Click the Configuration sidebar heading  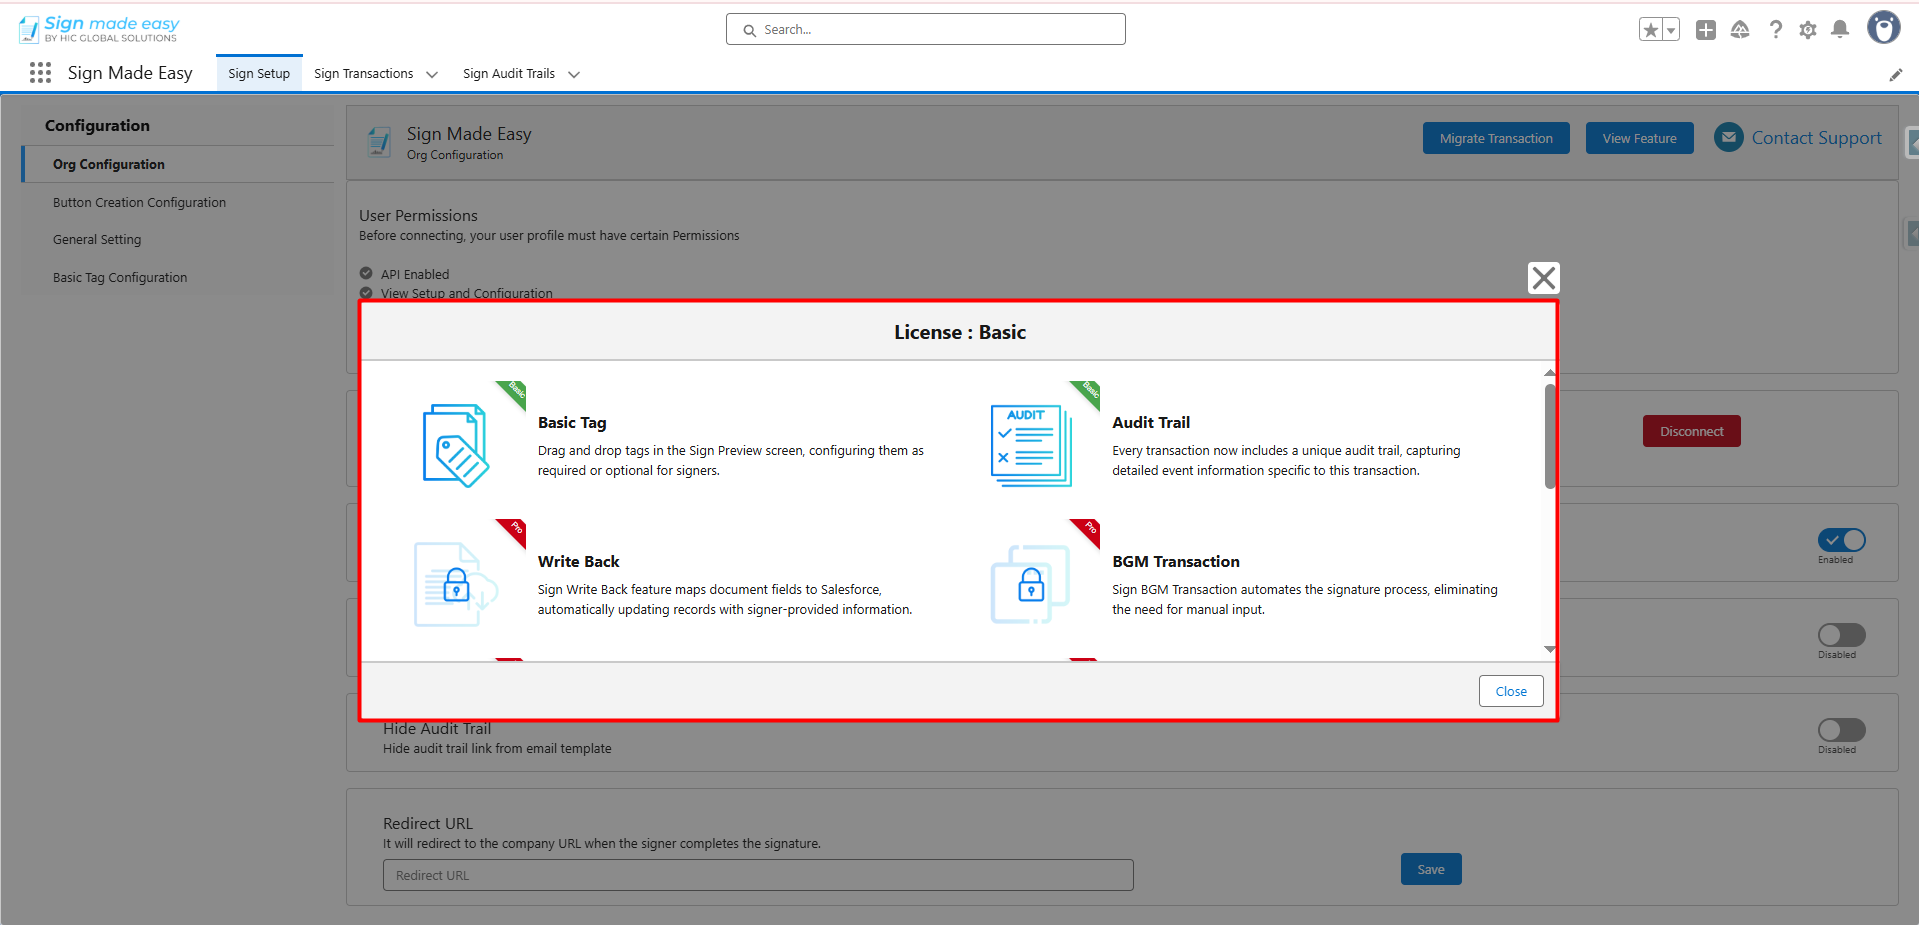coord(97,125)
